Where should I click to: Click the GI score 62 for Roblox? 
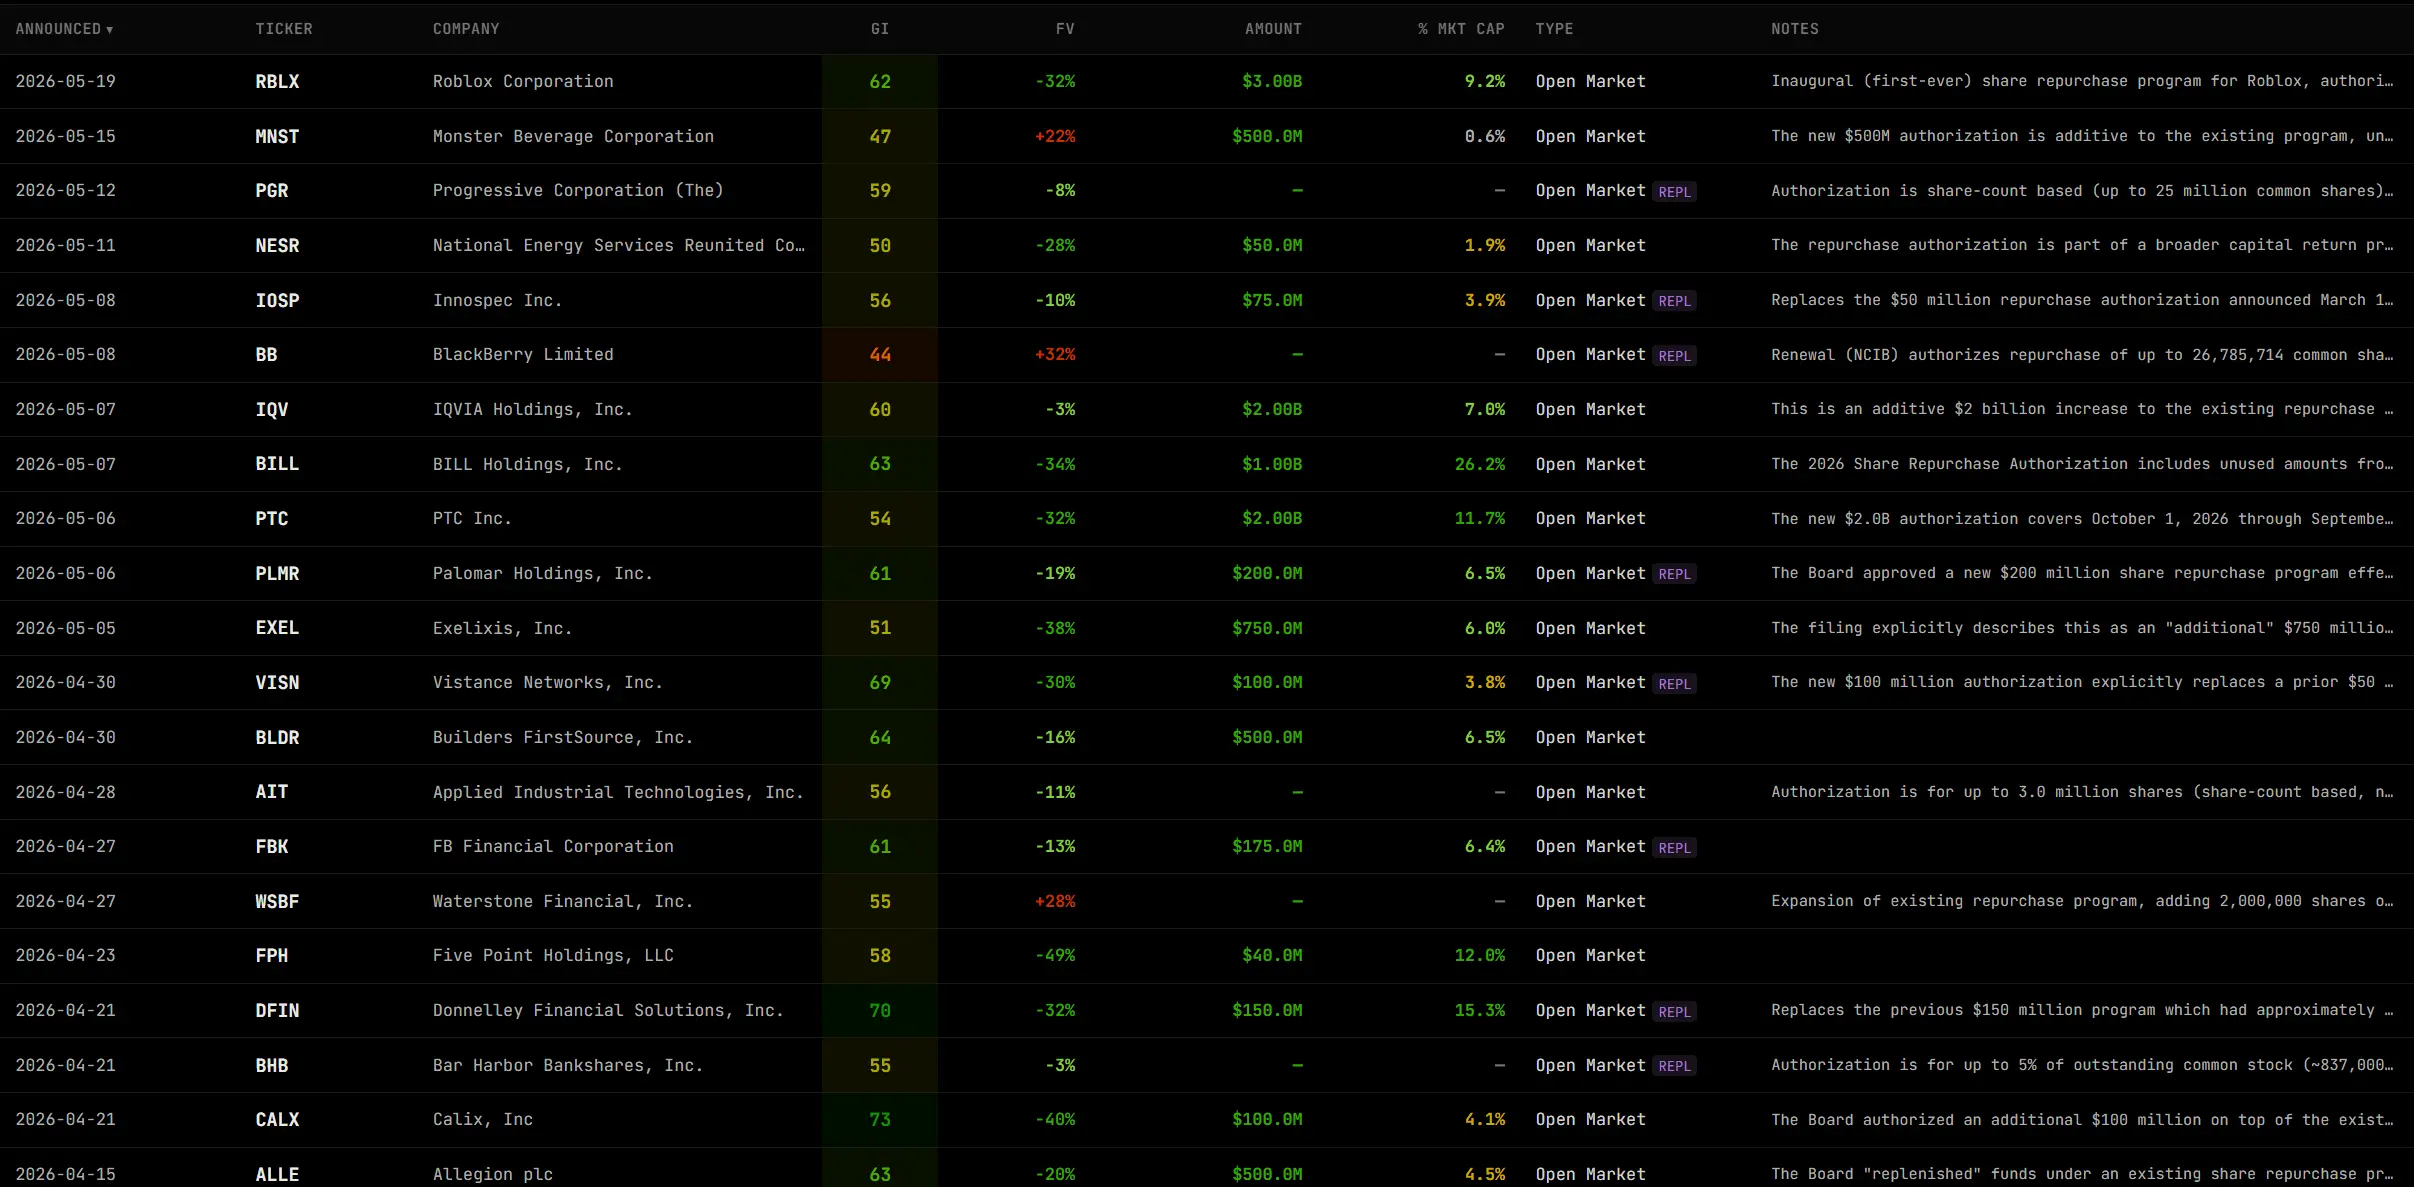880,82
